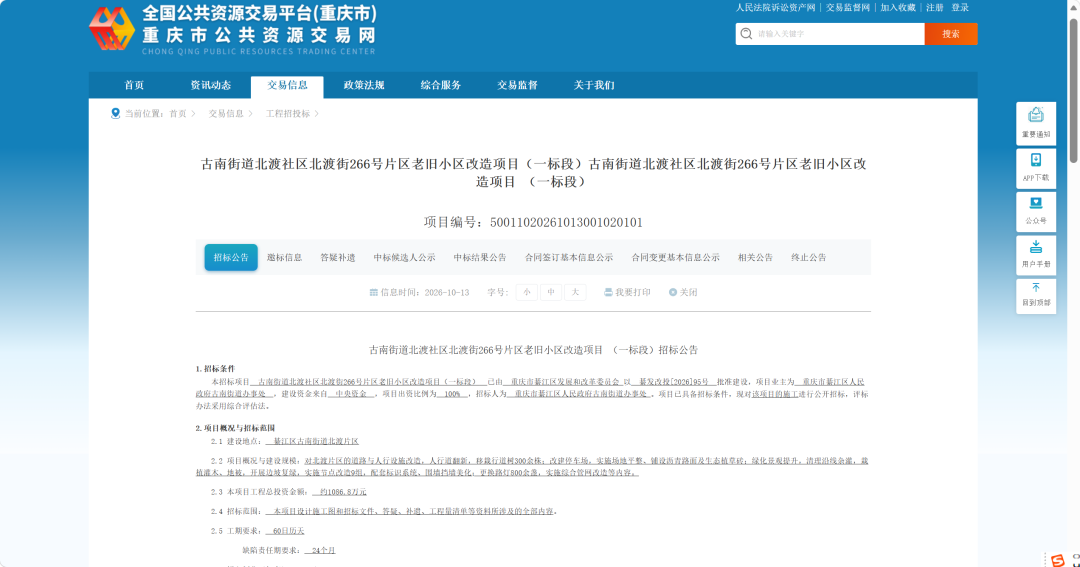This screenshot has height=567, width=1080.
Task: Set font size to 大
Action: tap(575, 293)
